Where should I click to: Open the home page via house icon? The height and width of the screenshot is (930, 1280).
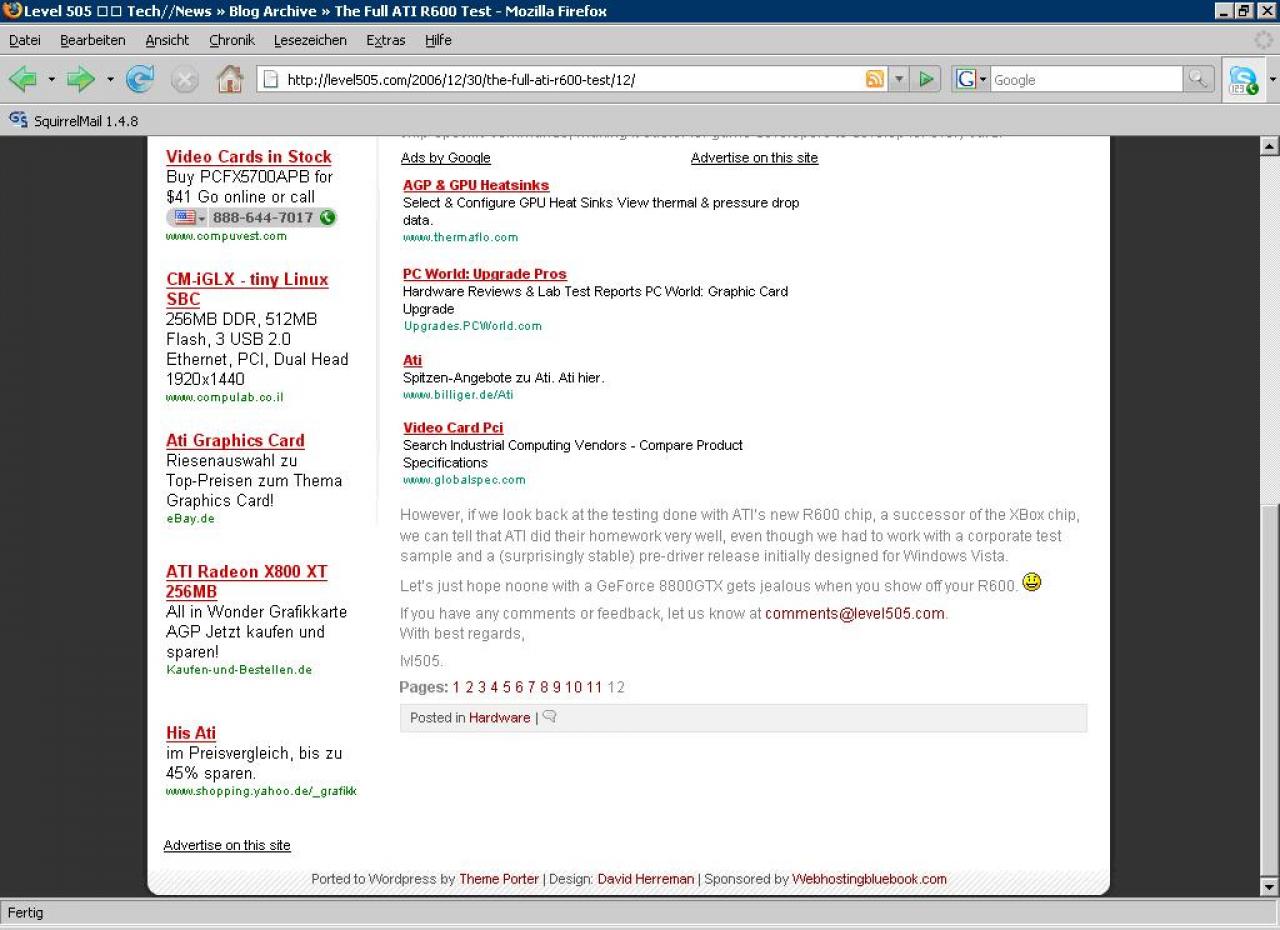coord(230,79)
